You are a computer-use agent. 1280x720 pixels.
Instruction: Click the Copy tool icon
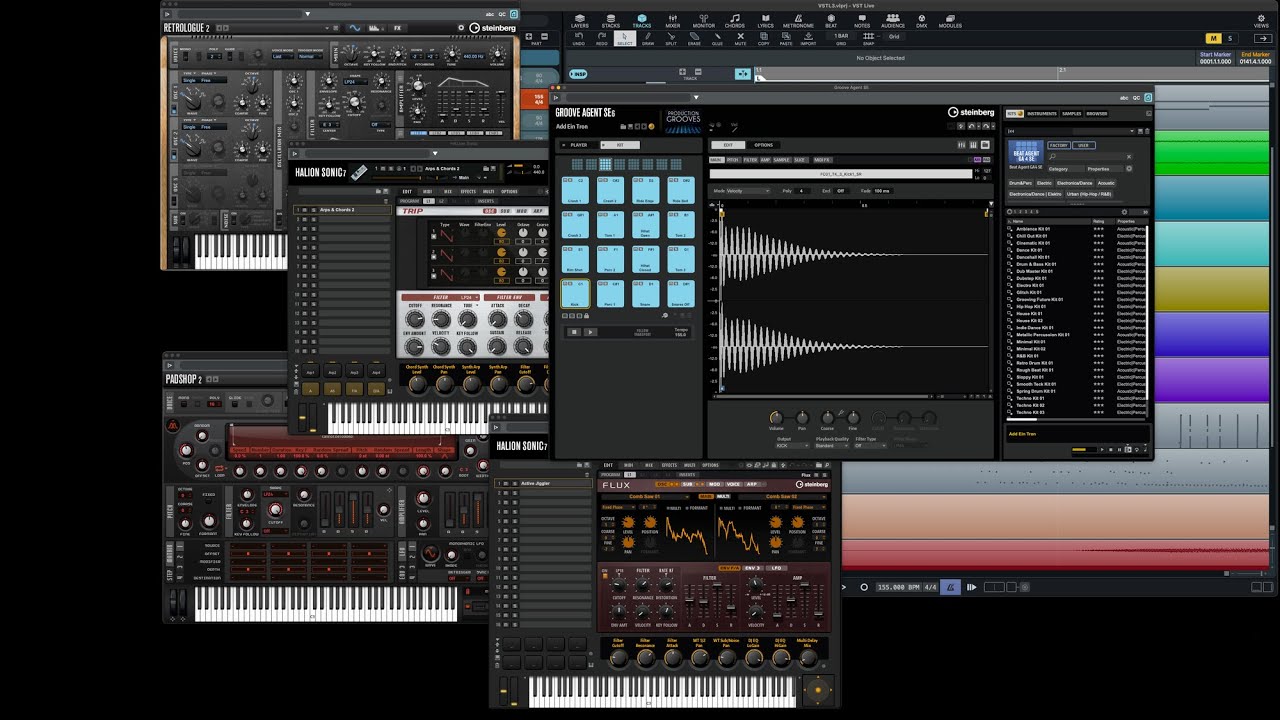[x=764, y=39]
